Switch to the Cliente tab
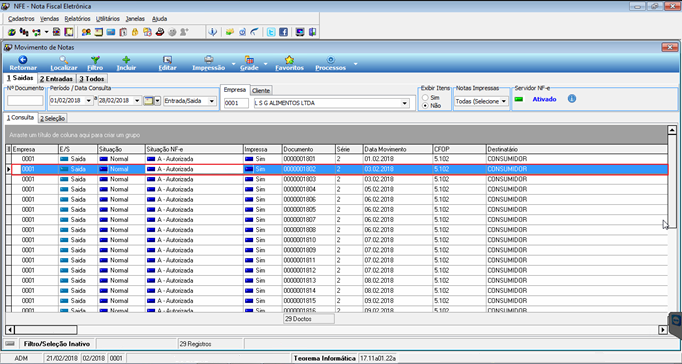This screenshot has width=682, height=364. [261, 90]
